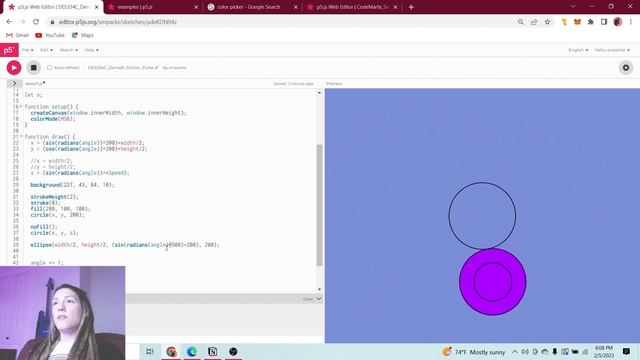Bookmark this page with the star
This screenshot has height=360, width=640.
pos(547,22)
